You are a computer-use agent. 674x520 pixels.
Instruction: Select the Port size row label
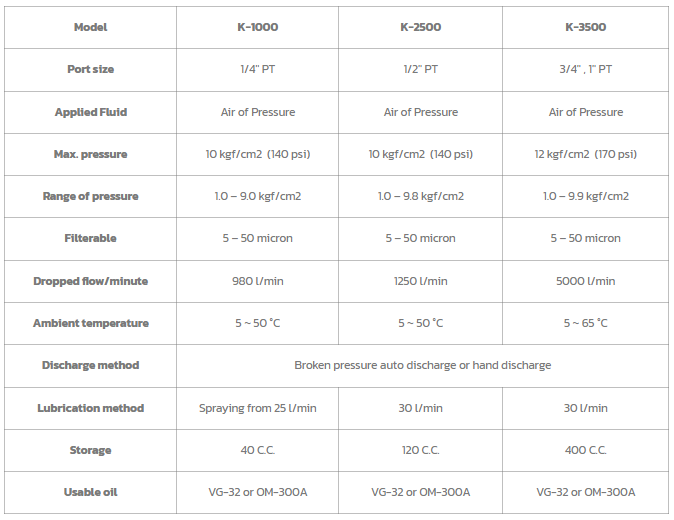(x=90, y=70)
